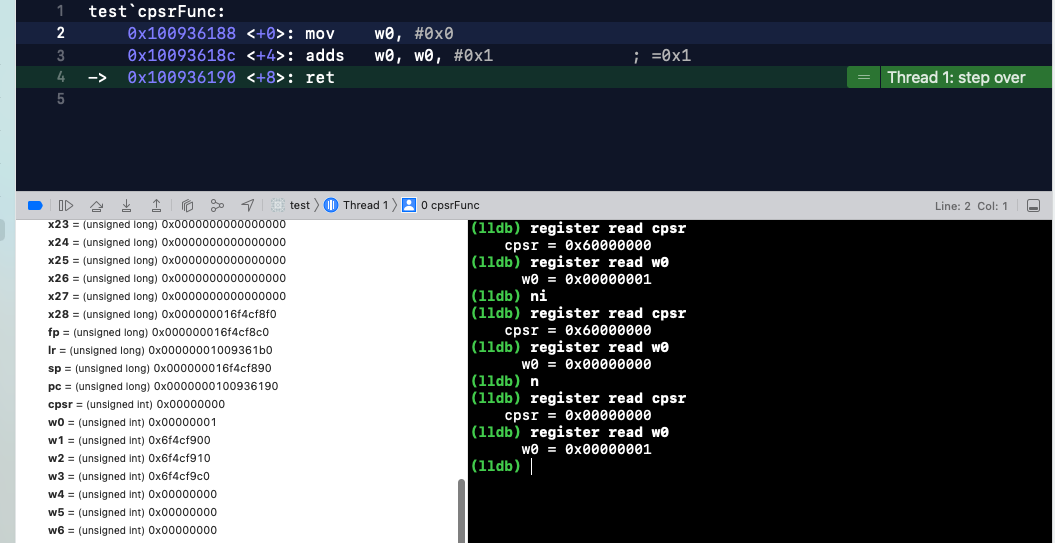Click the Simulate Location arrow icon
1055x543 pixels.
(x=248, y=205)
